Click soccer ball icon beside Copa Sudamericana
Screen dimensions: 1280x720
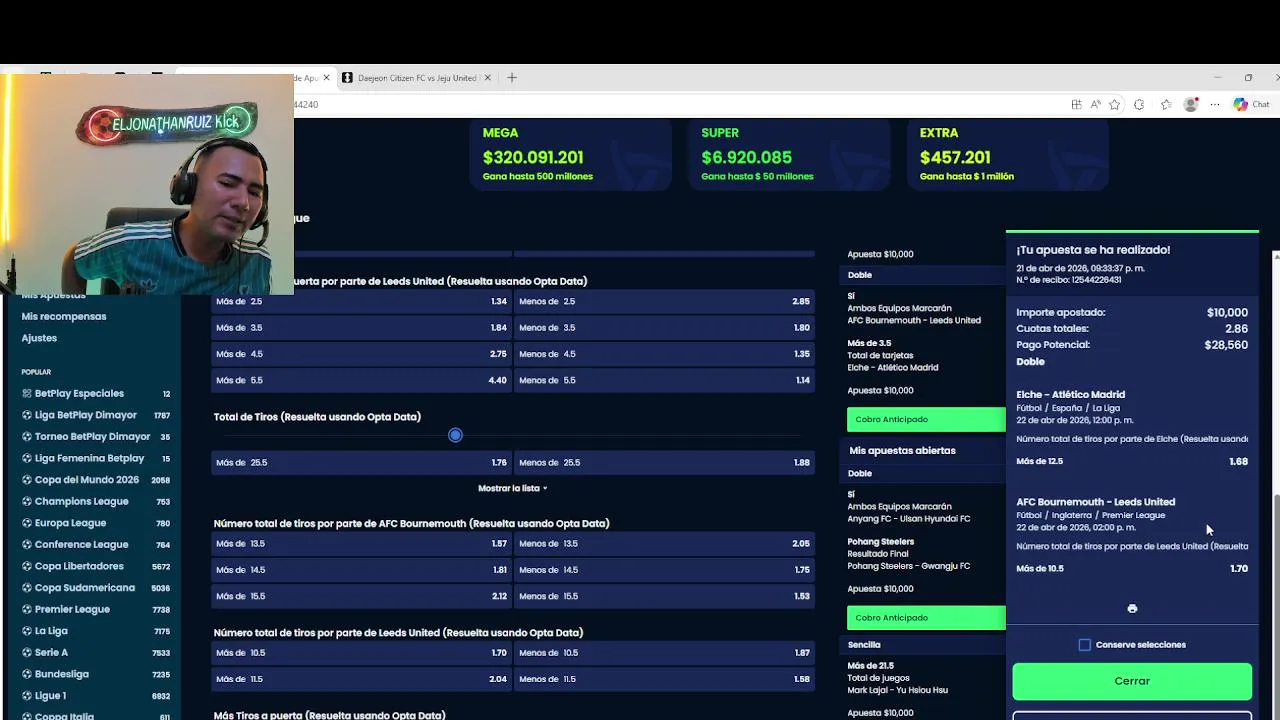point(27,588)
